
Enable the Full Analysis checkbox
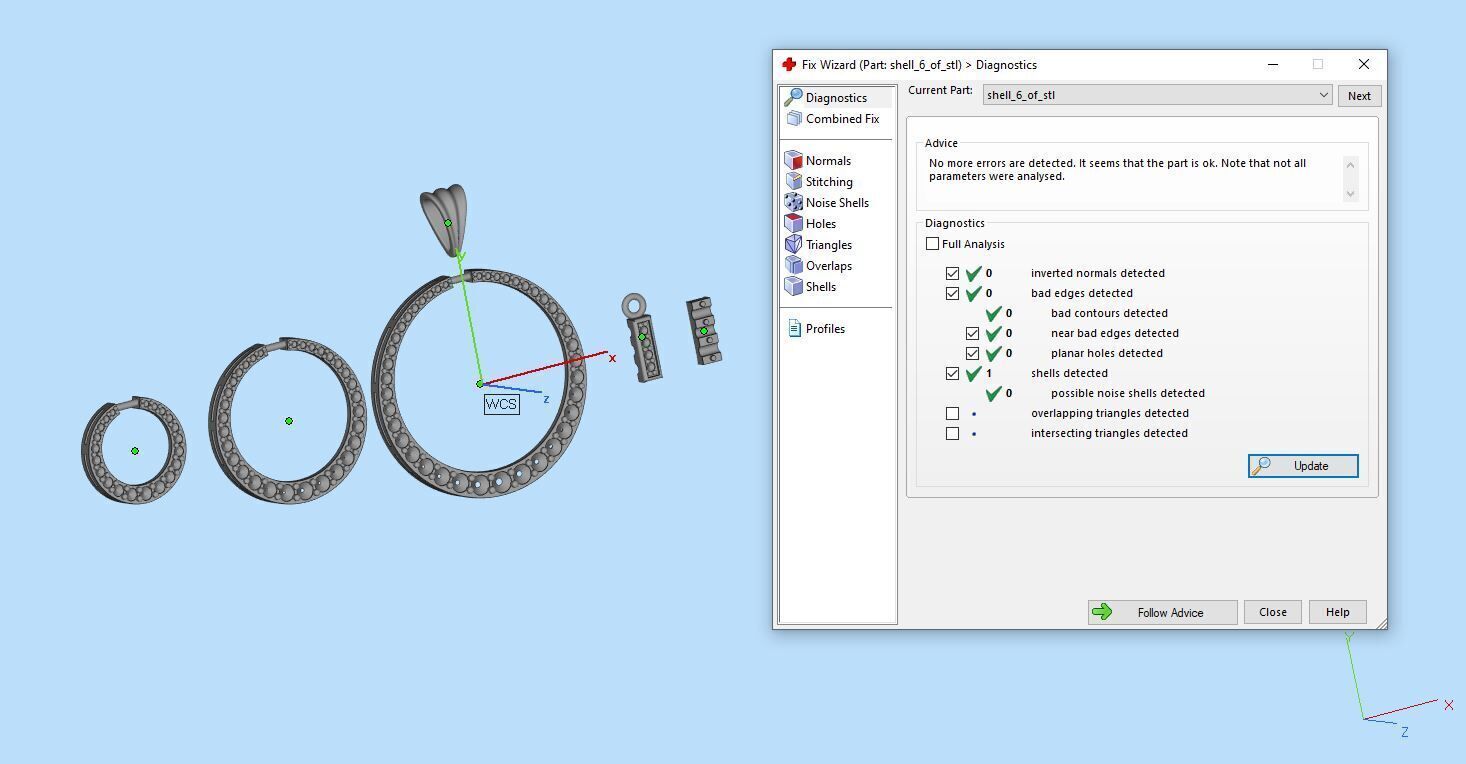(933, 244)
